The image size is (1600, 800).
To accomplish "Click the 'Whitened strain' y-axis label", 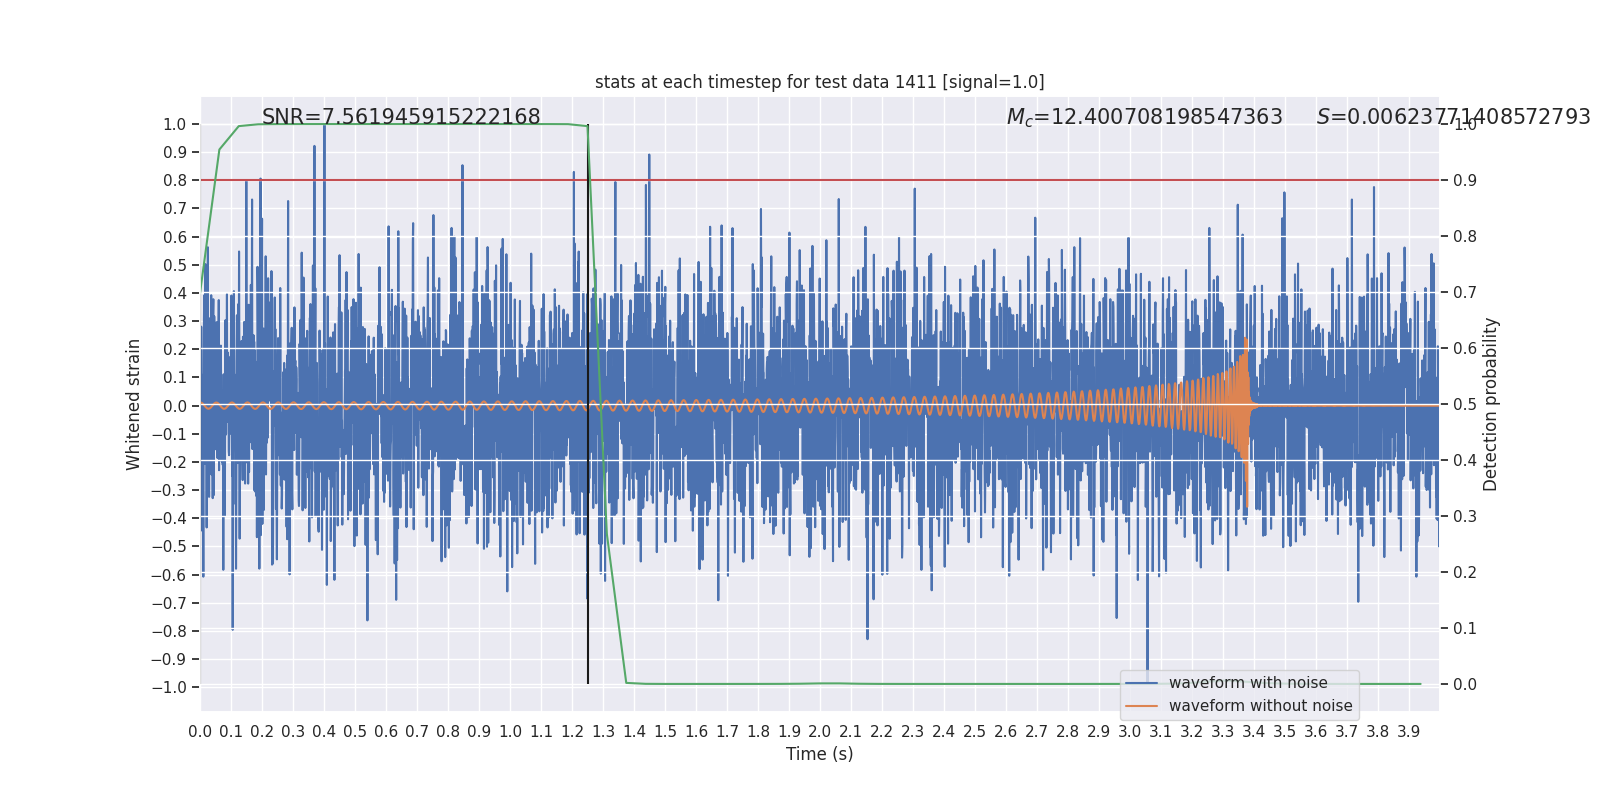I will pyautogui.click(x=134, y=404).
